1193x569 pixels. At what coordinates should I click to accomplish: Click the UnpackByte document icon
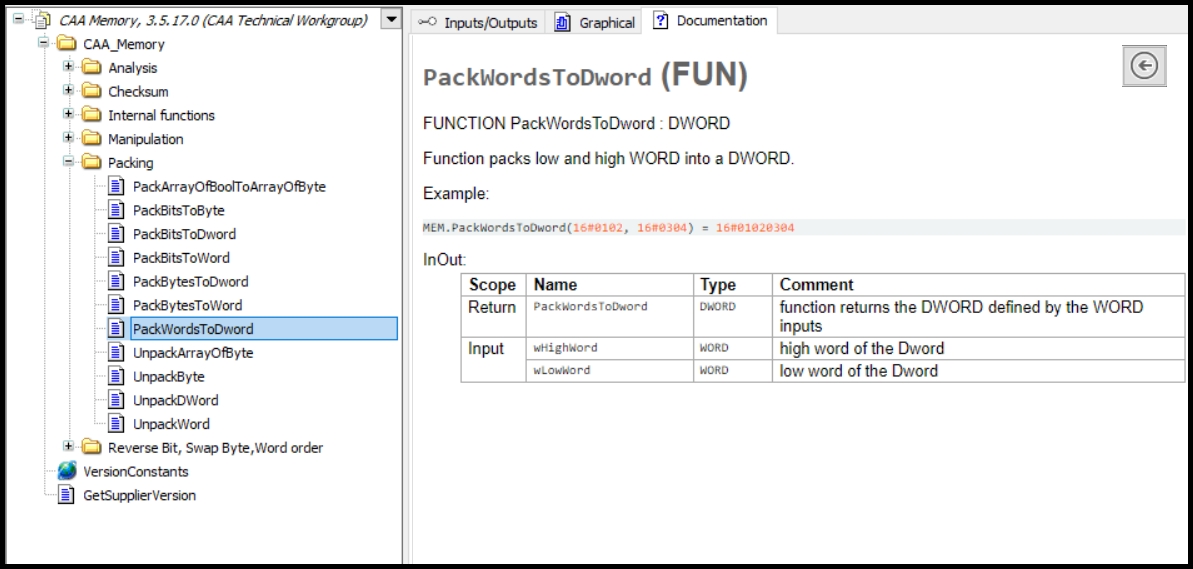coord(116,376)
